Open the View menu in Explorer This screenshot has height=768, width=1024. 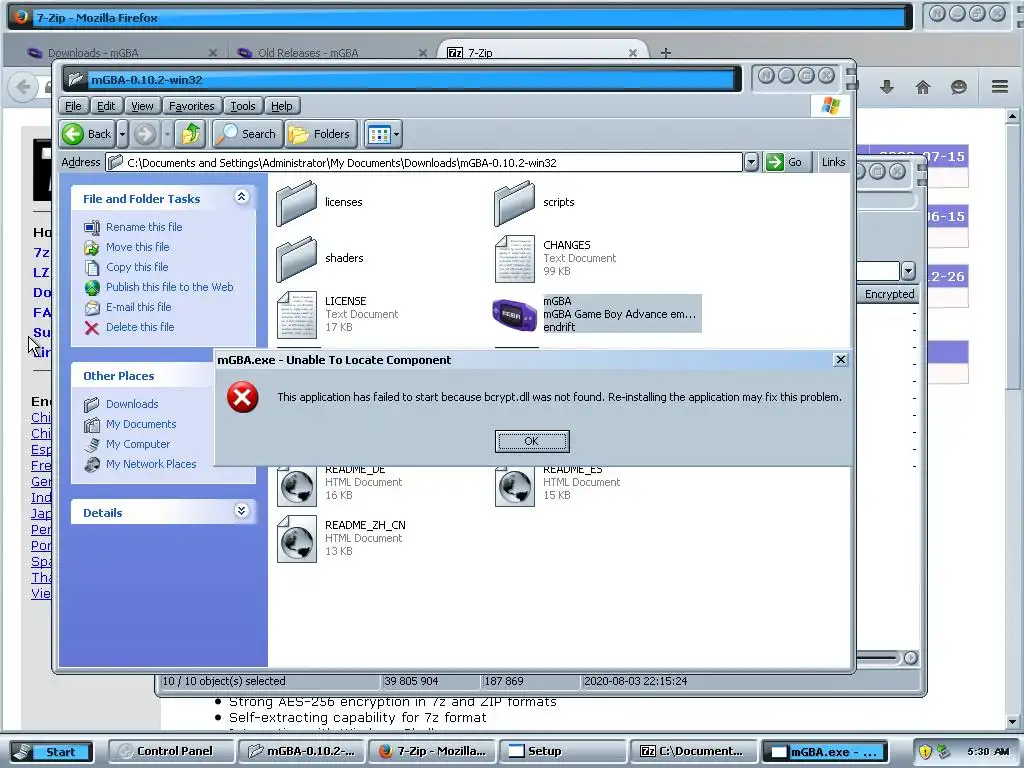[142, 106]
